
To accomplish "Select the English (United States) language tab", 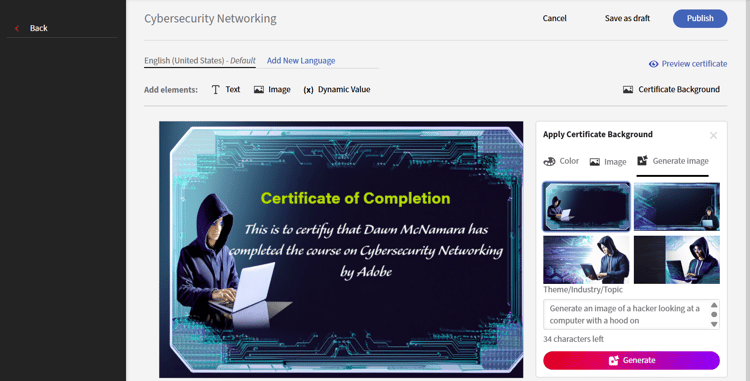I will 200,61.
